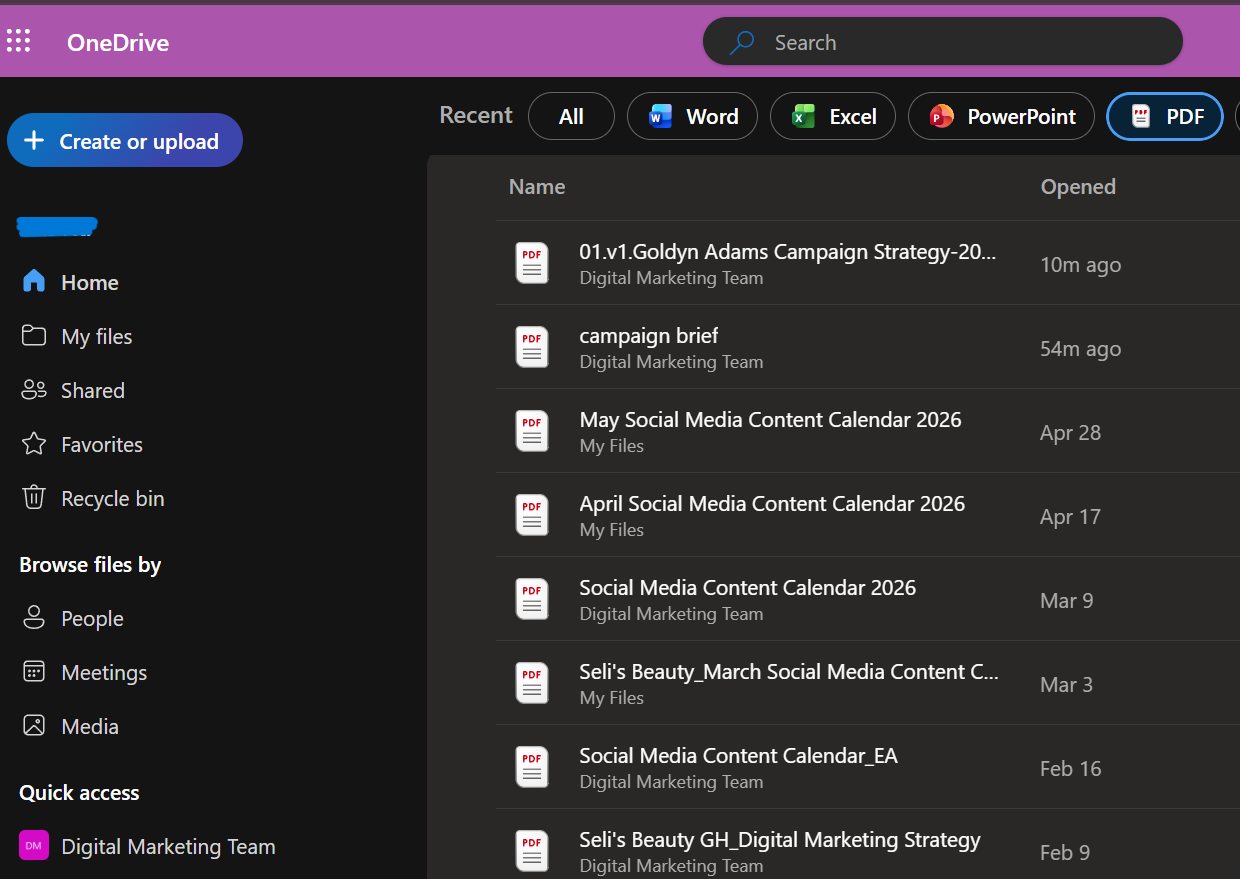Click inside the Search box
This screenshot has width=1240, height=879.
tap(943, 42)
